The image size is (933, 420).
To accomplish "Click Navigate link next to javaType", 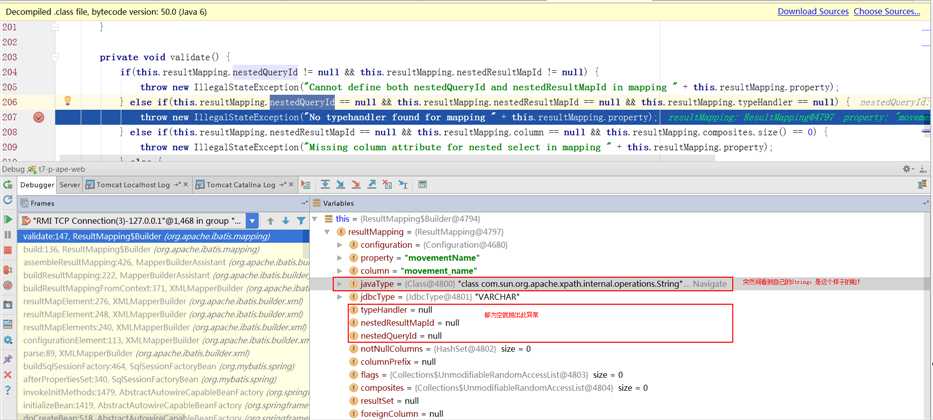I will 709,284.
